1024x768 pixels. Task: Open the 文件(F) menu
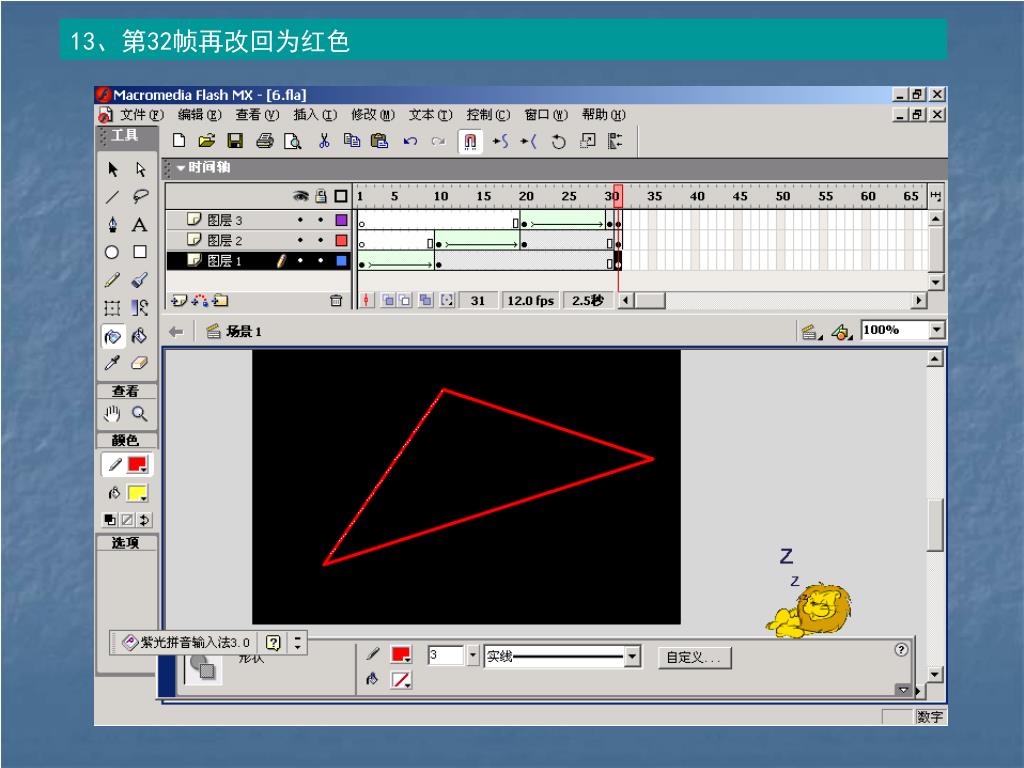pos(142,115)
